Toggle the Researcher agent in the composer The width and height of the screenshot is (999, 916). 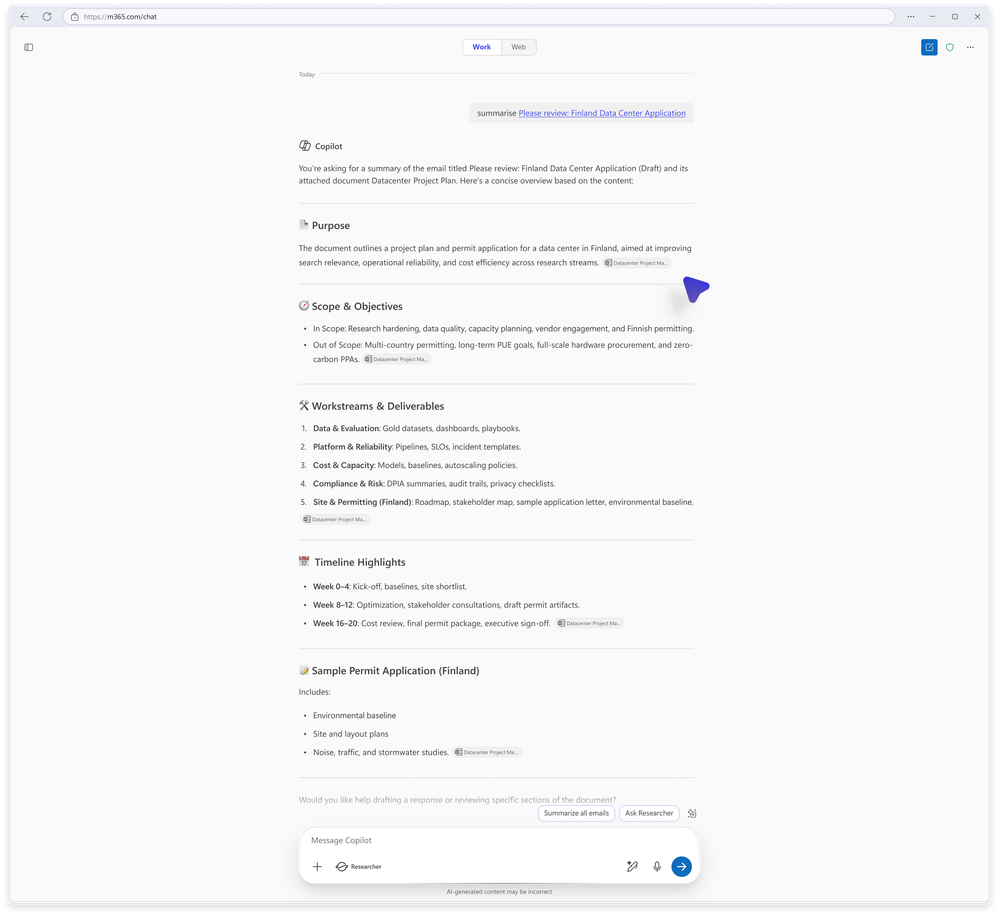[x=357, y=866]
